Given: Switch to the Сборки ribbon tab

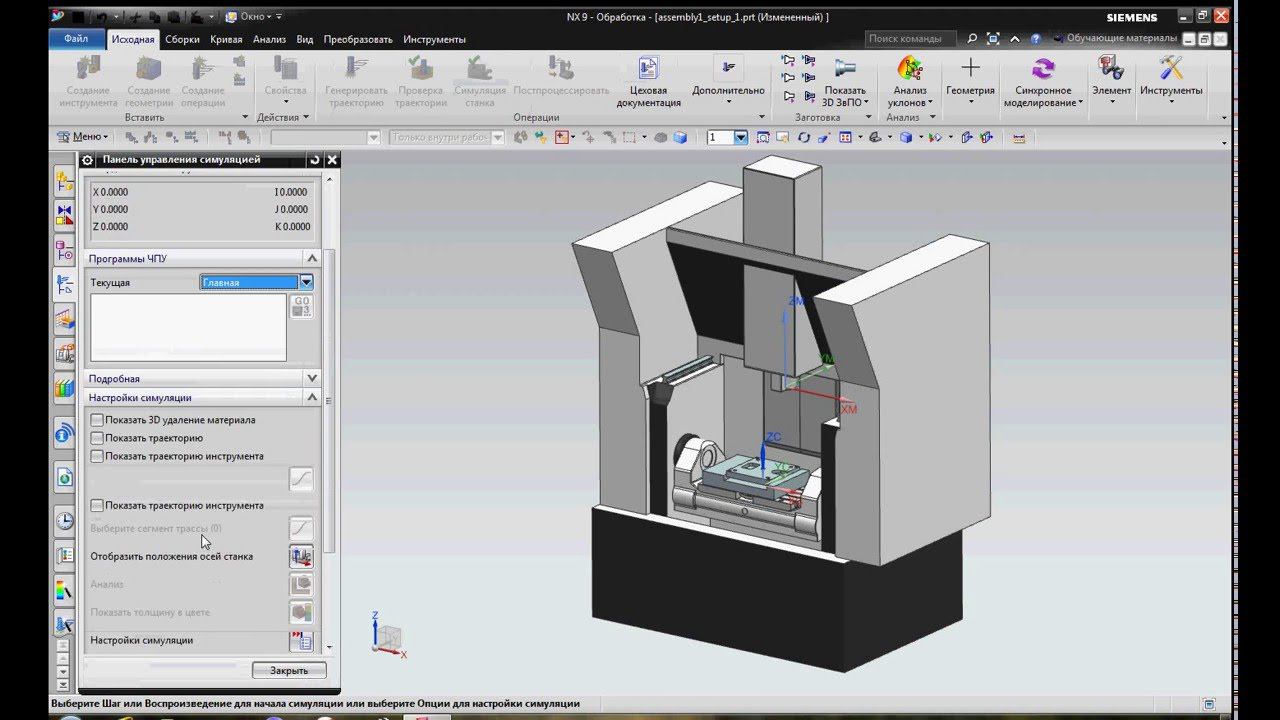Looking at the screenshot, I should 182,39.
